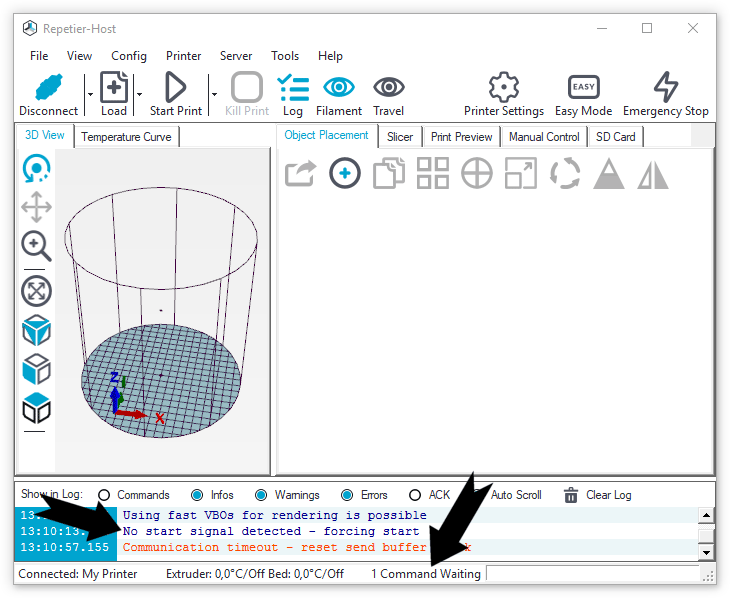Click the Disconnect printer icon
This screenshot has width=730, height=598.
48,88
